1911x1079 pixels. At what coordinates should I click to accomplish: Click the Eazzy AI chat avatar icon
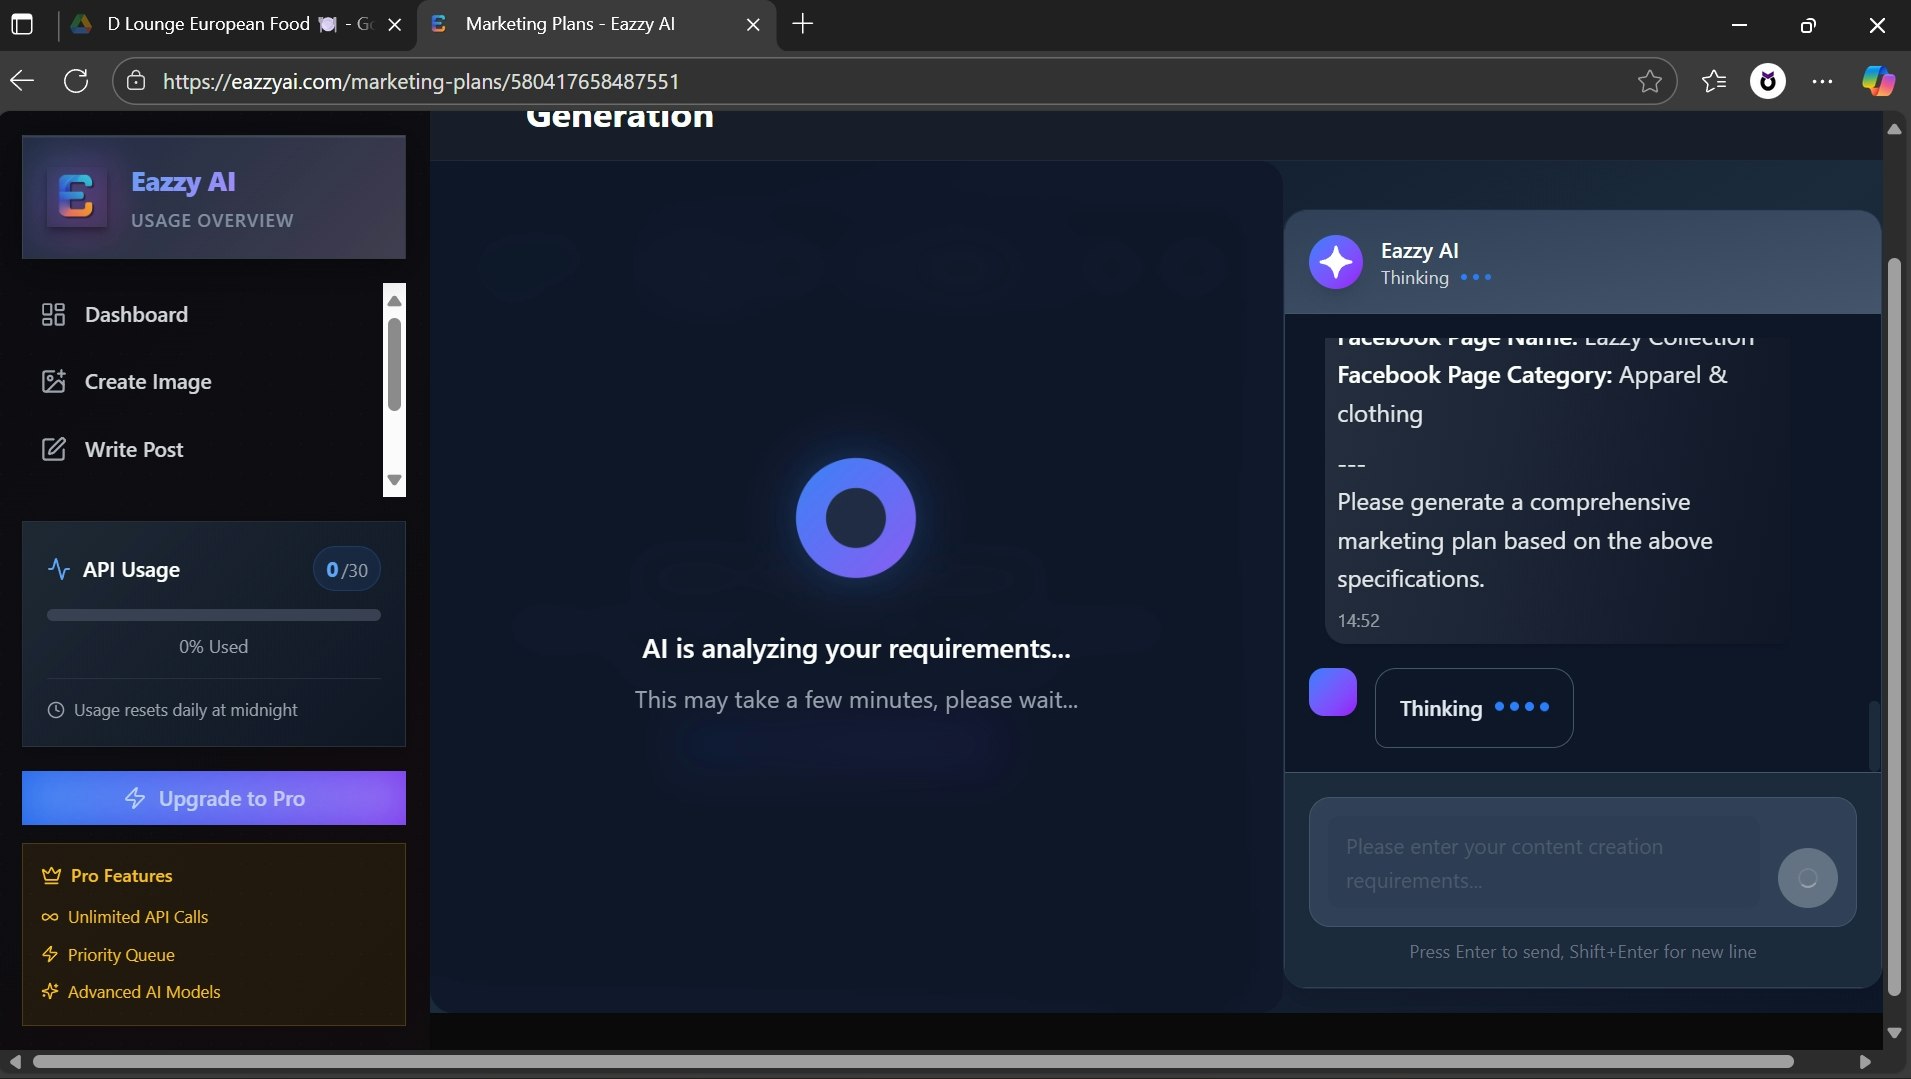(x=1336, y=262)
